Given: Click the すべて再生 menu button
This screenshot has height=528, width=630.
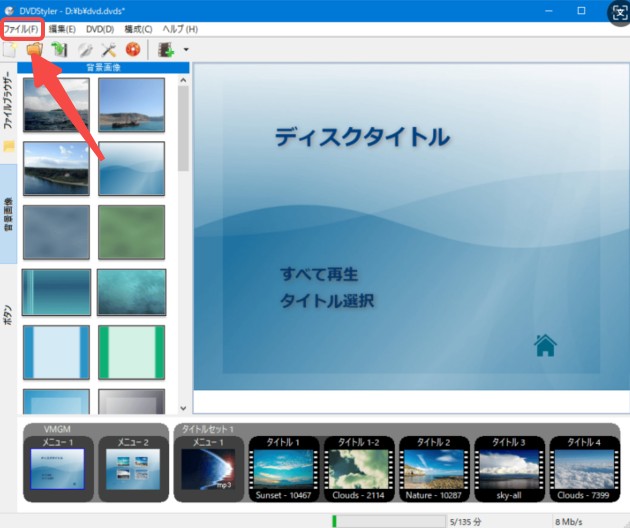Looking at the screenshot, I should (319, 274).
